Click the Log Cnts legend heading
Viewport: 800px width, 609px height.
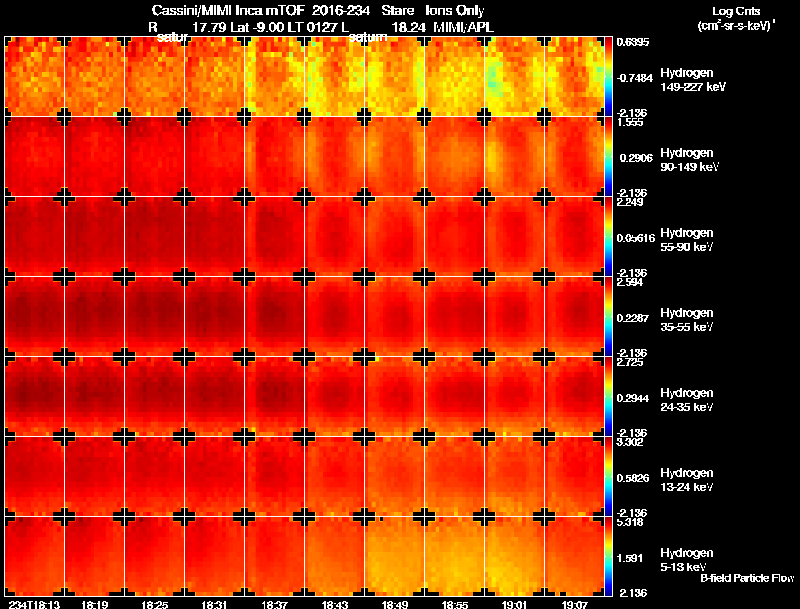pos(736,11)
